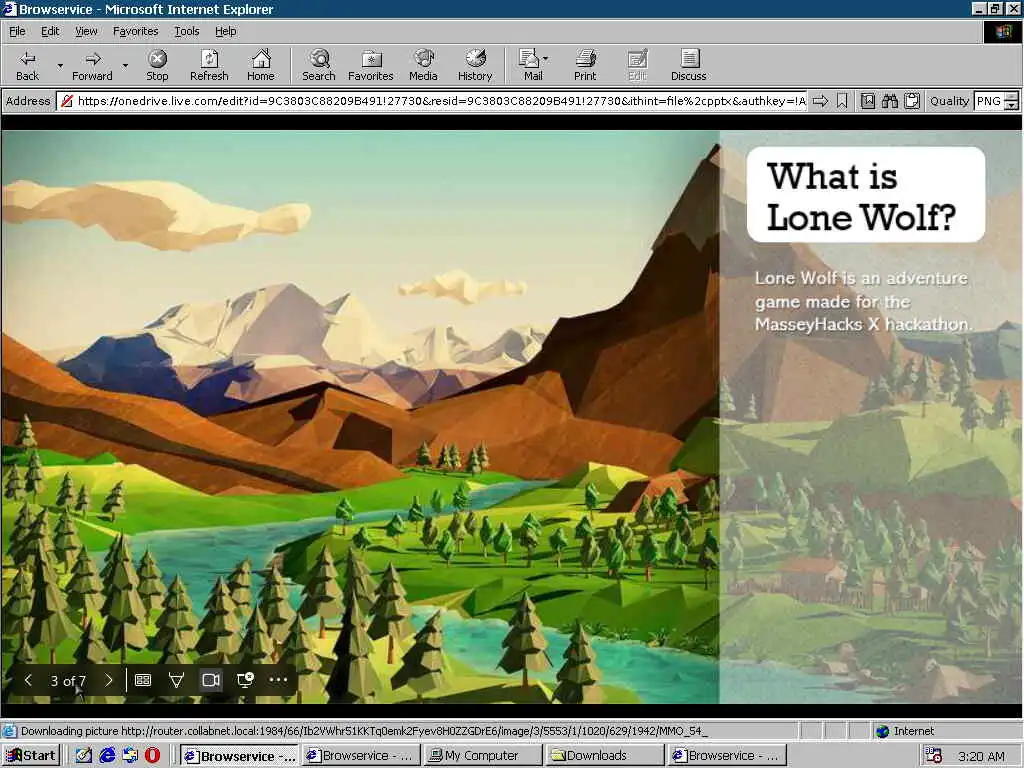Click the bookmark ribbon icon
This screenshot has width=1024, height=768.
click(x=842, y=101)
